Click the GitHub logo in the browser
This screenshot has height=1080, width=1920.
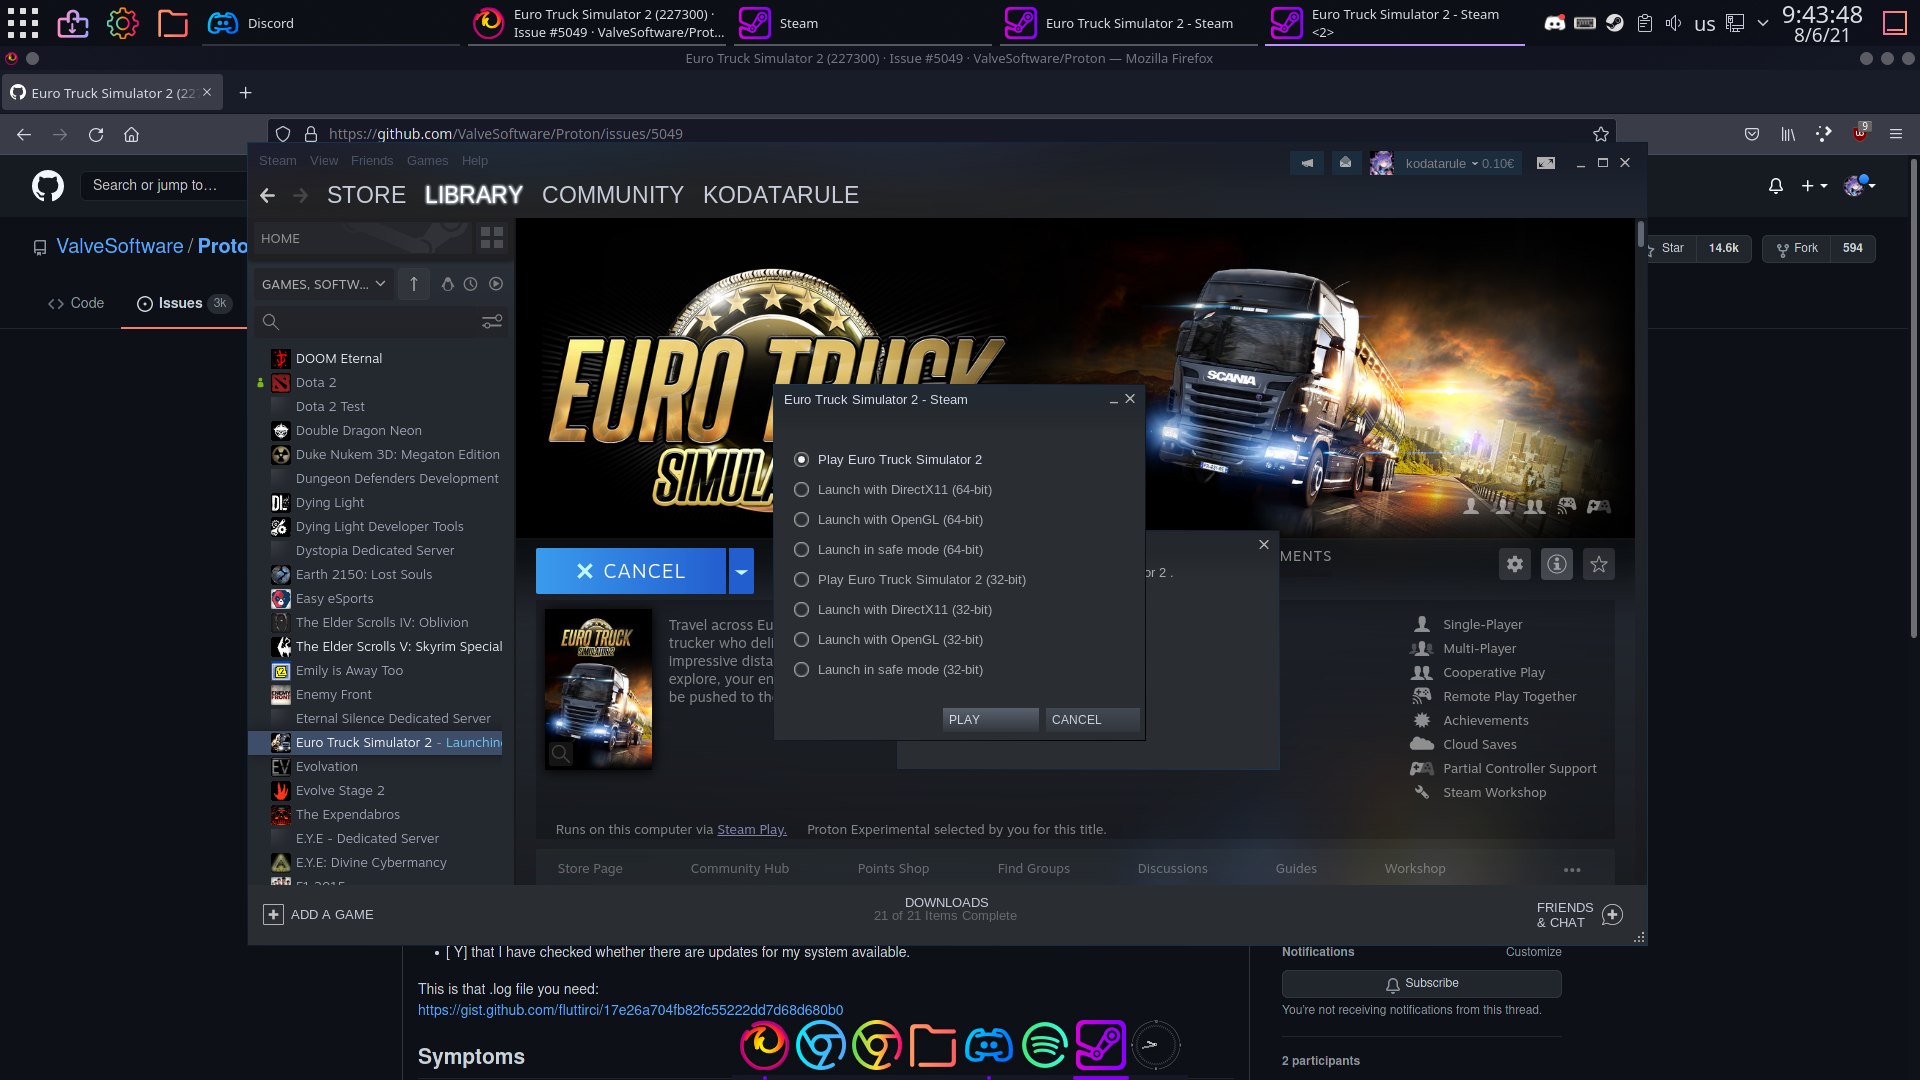pos(48,186)
